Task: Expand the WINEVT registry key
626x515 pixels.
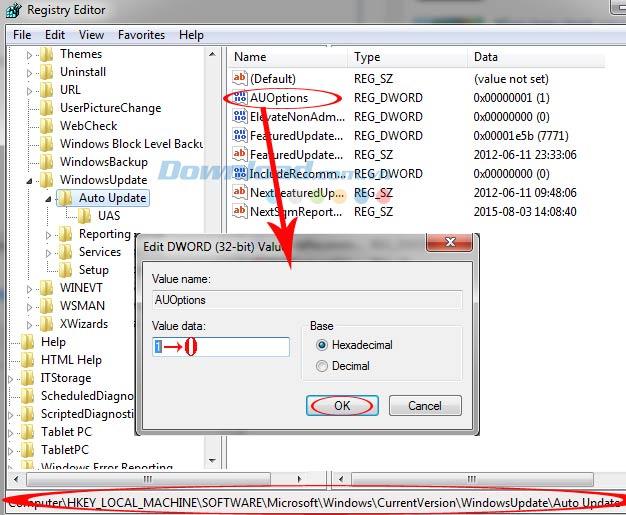Action: pyautogui.click(x=29, y=289)
